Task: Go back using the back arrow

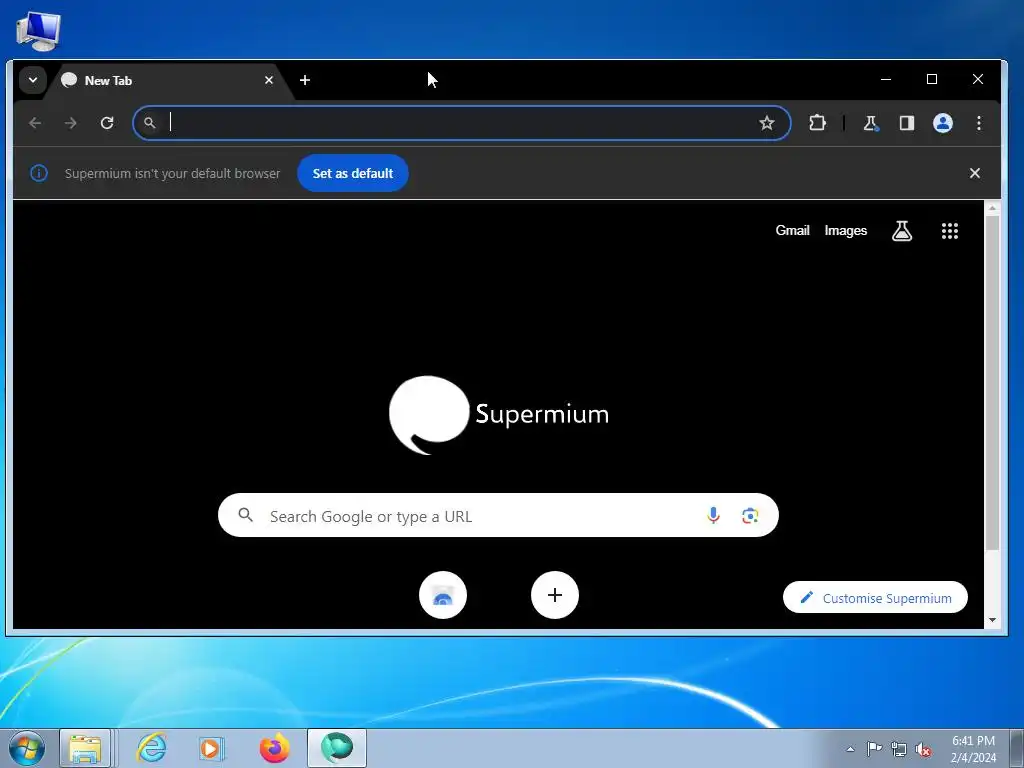Action: (35, 123)
